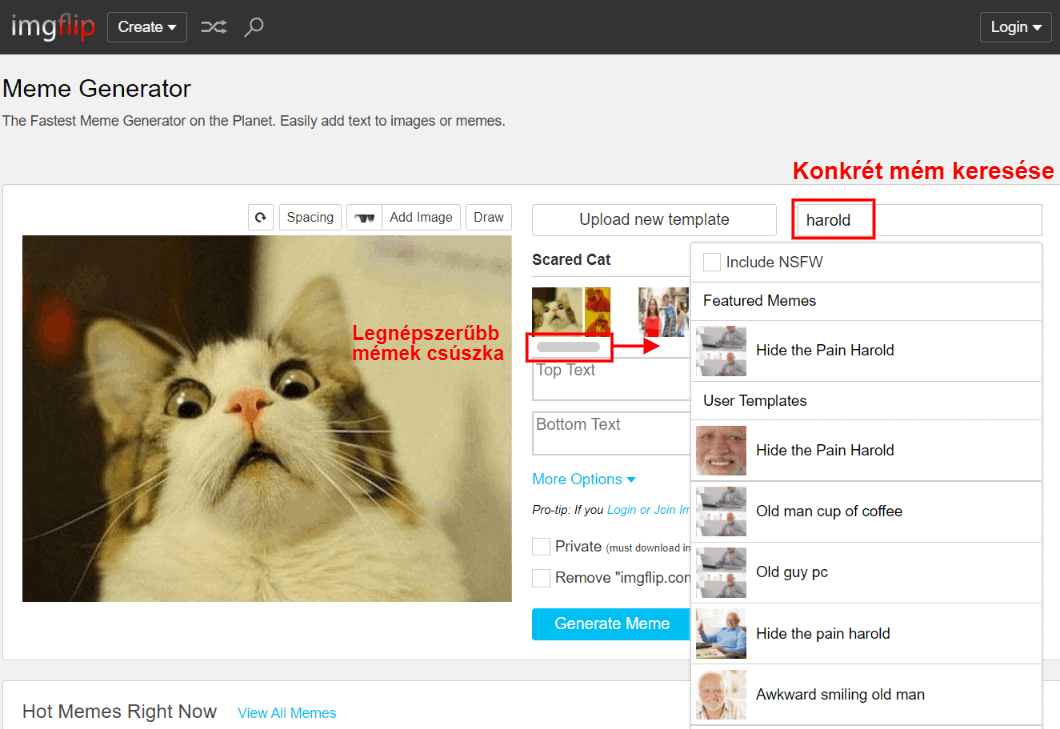Expand the Login dropdown
Screen dimensions: 1060x729
click(x=1016, y=27)
